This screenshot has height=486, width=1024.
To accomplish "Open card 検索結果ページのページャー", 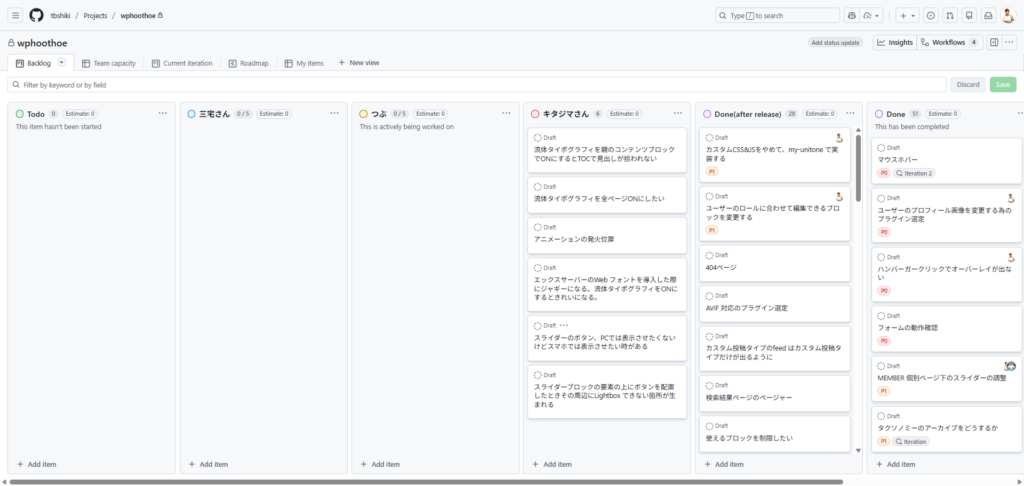I will click(x=749, y=398).
